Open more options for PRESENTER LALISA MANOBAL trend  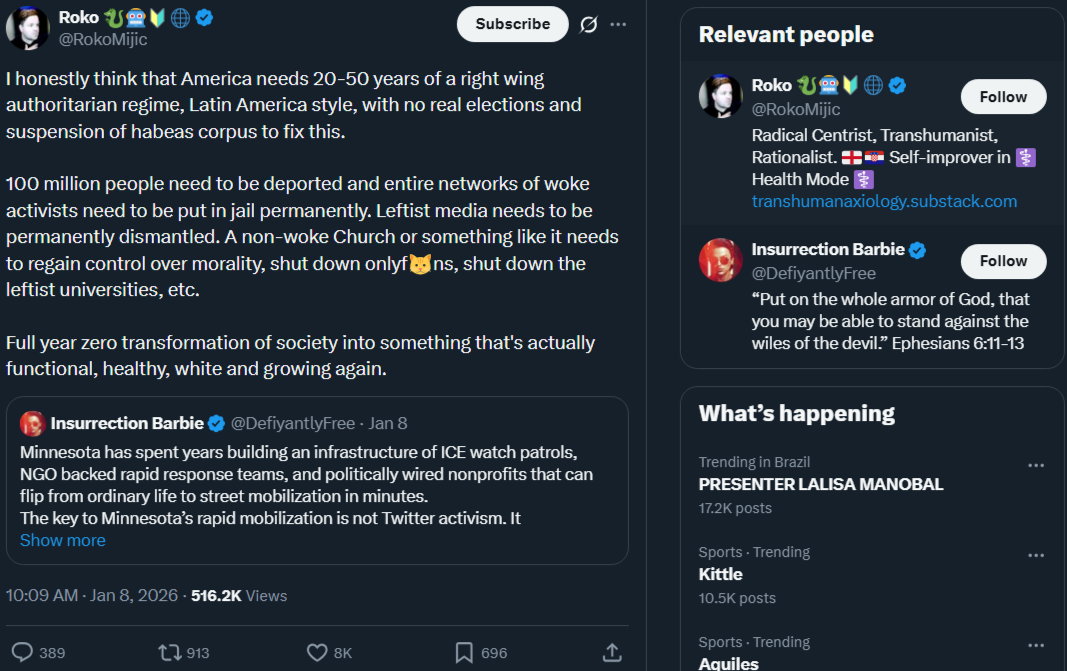click(x=1036, y=465)
